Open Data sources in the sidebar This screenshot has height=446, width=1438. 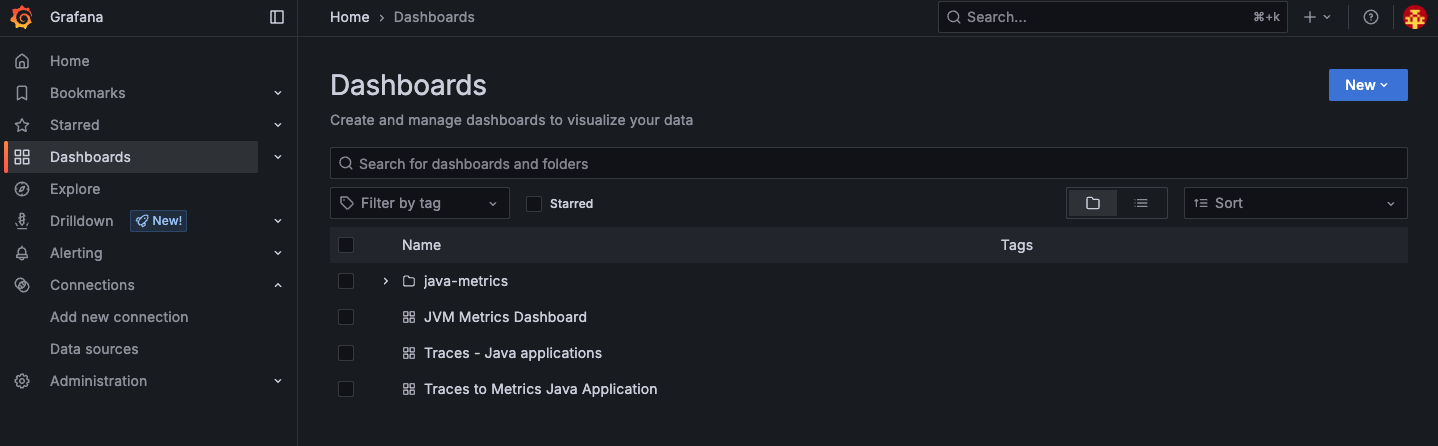click(94, 349)
